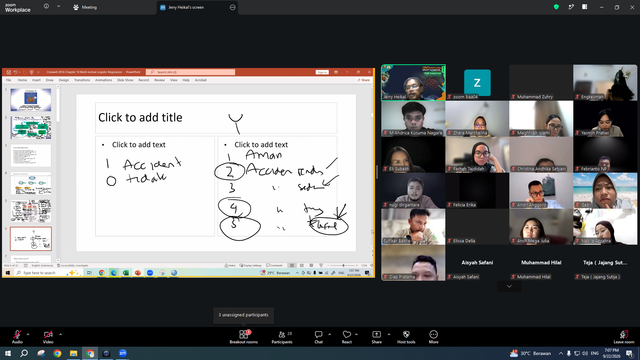The image size is (640, 360).
Task: Adjust the PowerPoint zoom slider
Action: coord(343,265)
